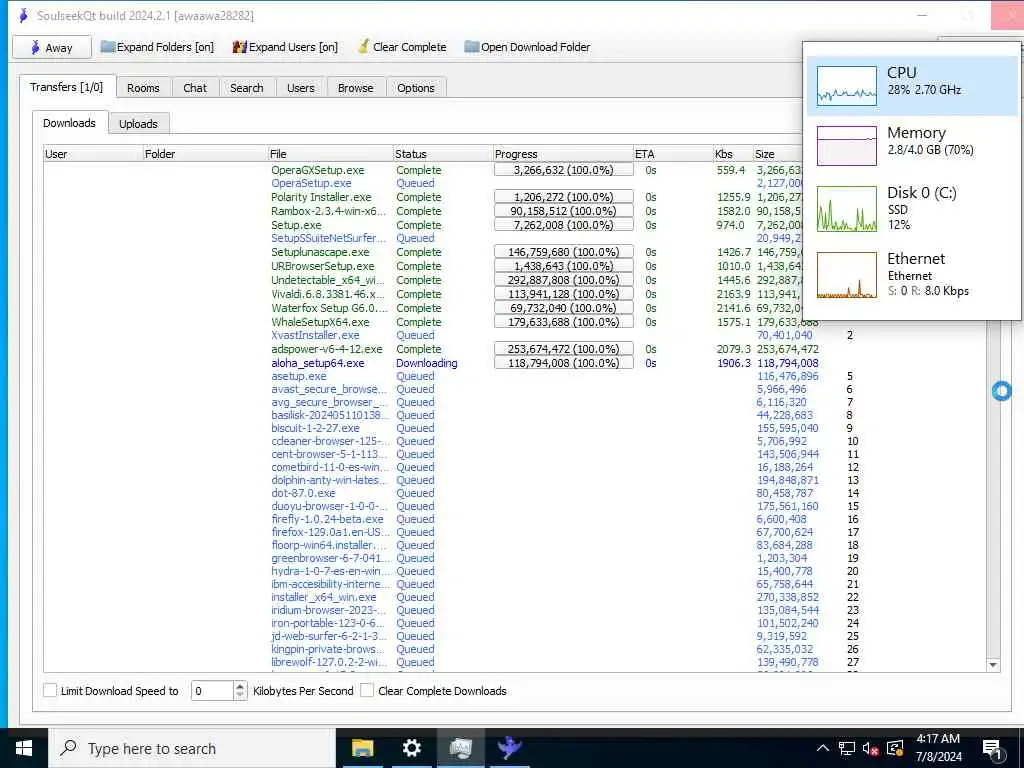Click network icon in system tray

847,748
